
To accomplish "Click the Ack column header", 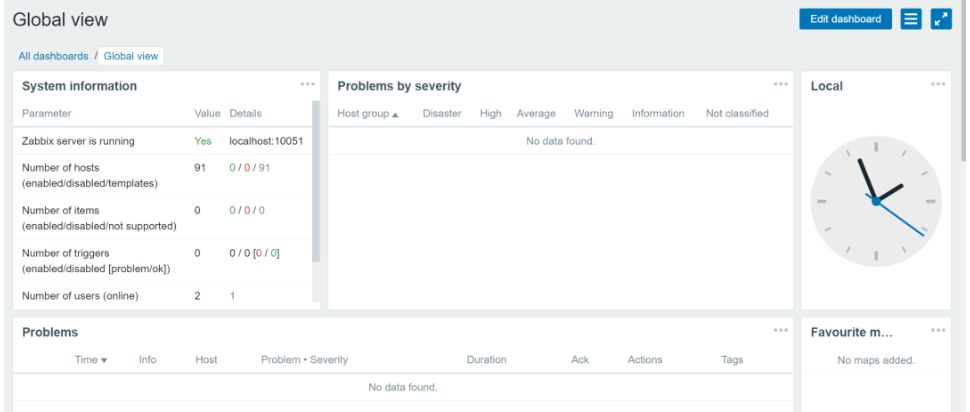I will tap(580, 360).
